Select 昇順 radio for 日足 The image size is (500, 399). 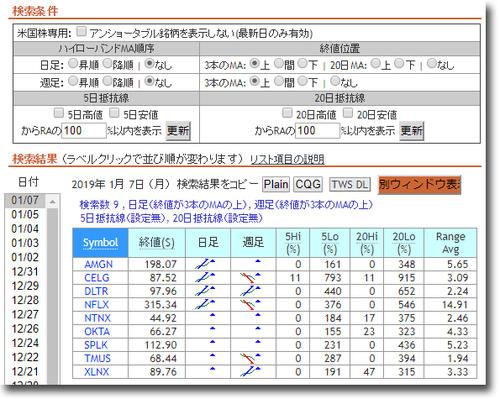(72, 63)
